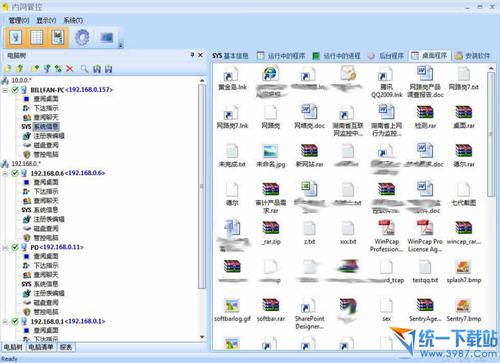This screenshot has height=363, width=500.
Task: Switch to the 运行中的进程 tab
Action: click(x=337, y=56)
